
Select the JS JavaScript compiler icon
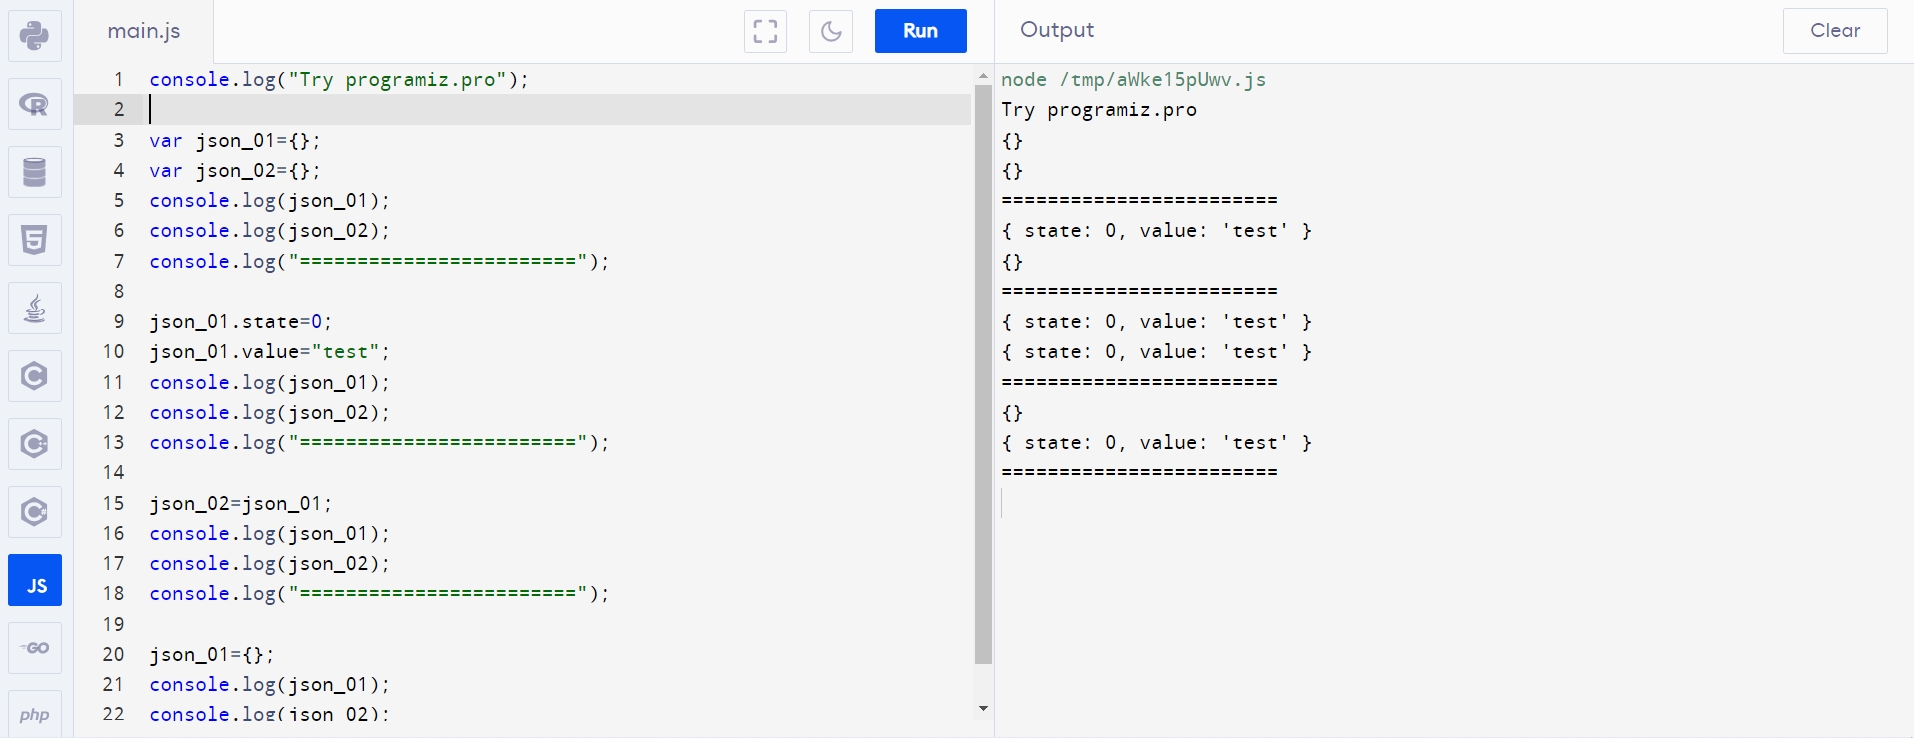pos(35,580)
